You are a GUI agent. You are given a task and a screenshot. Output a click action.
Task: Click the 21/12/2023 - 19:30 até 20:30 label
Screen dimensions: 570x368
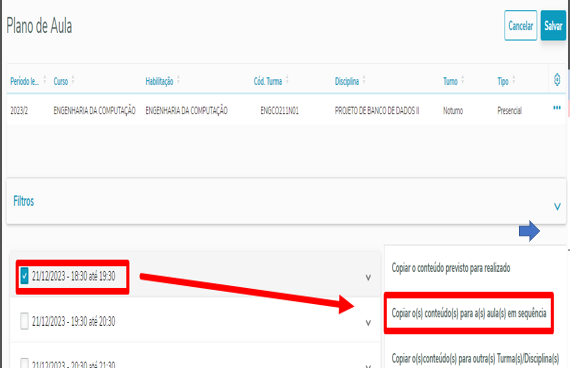[73, 321]
